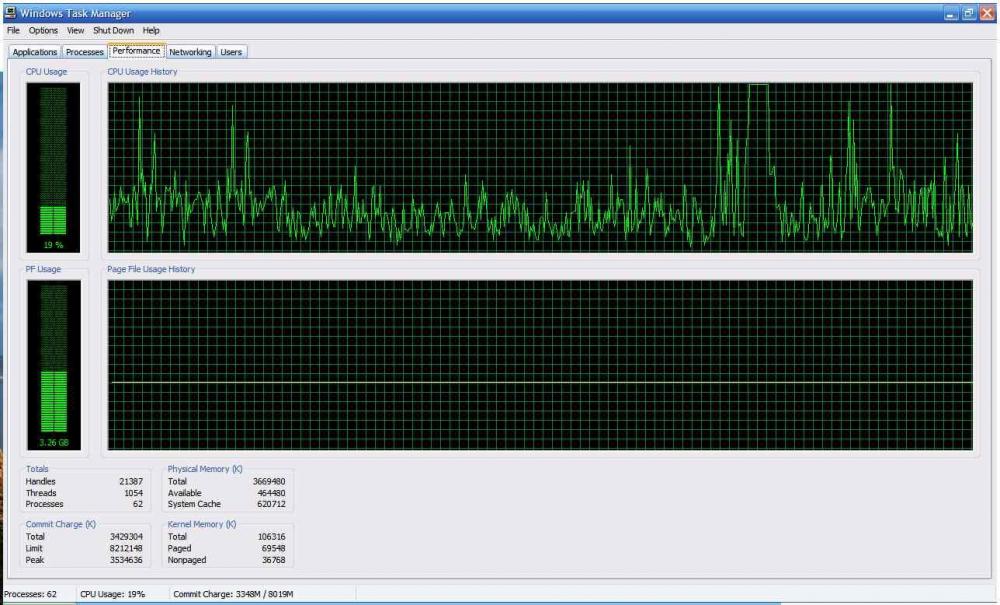Open the Options menu
Screen dimensions: 1000x605
[x=43, y=31]
